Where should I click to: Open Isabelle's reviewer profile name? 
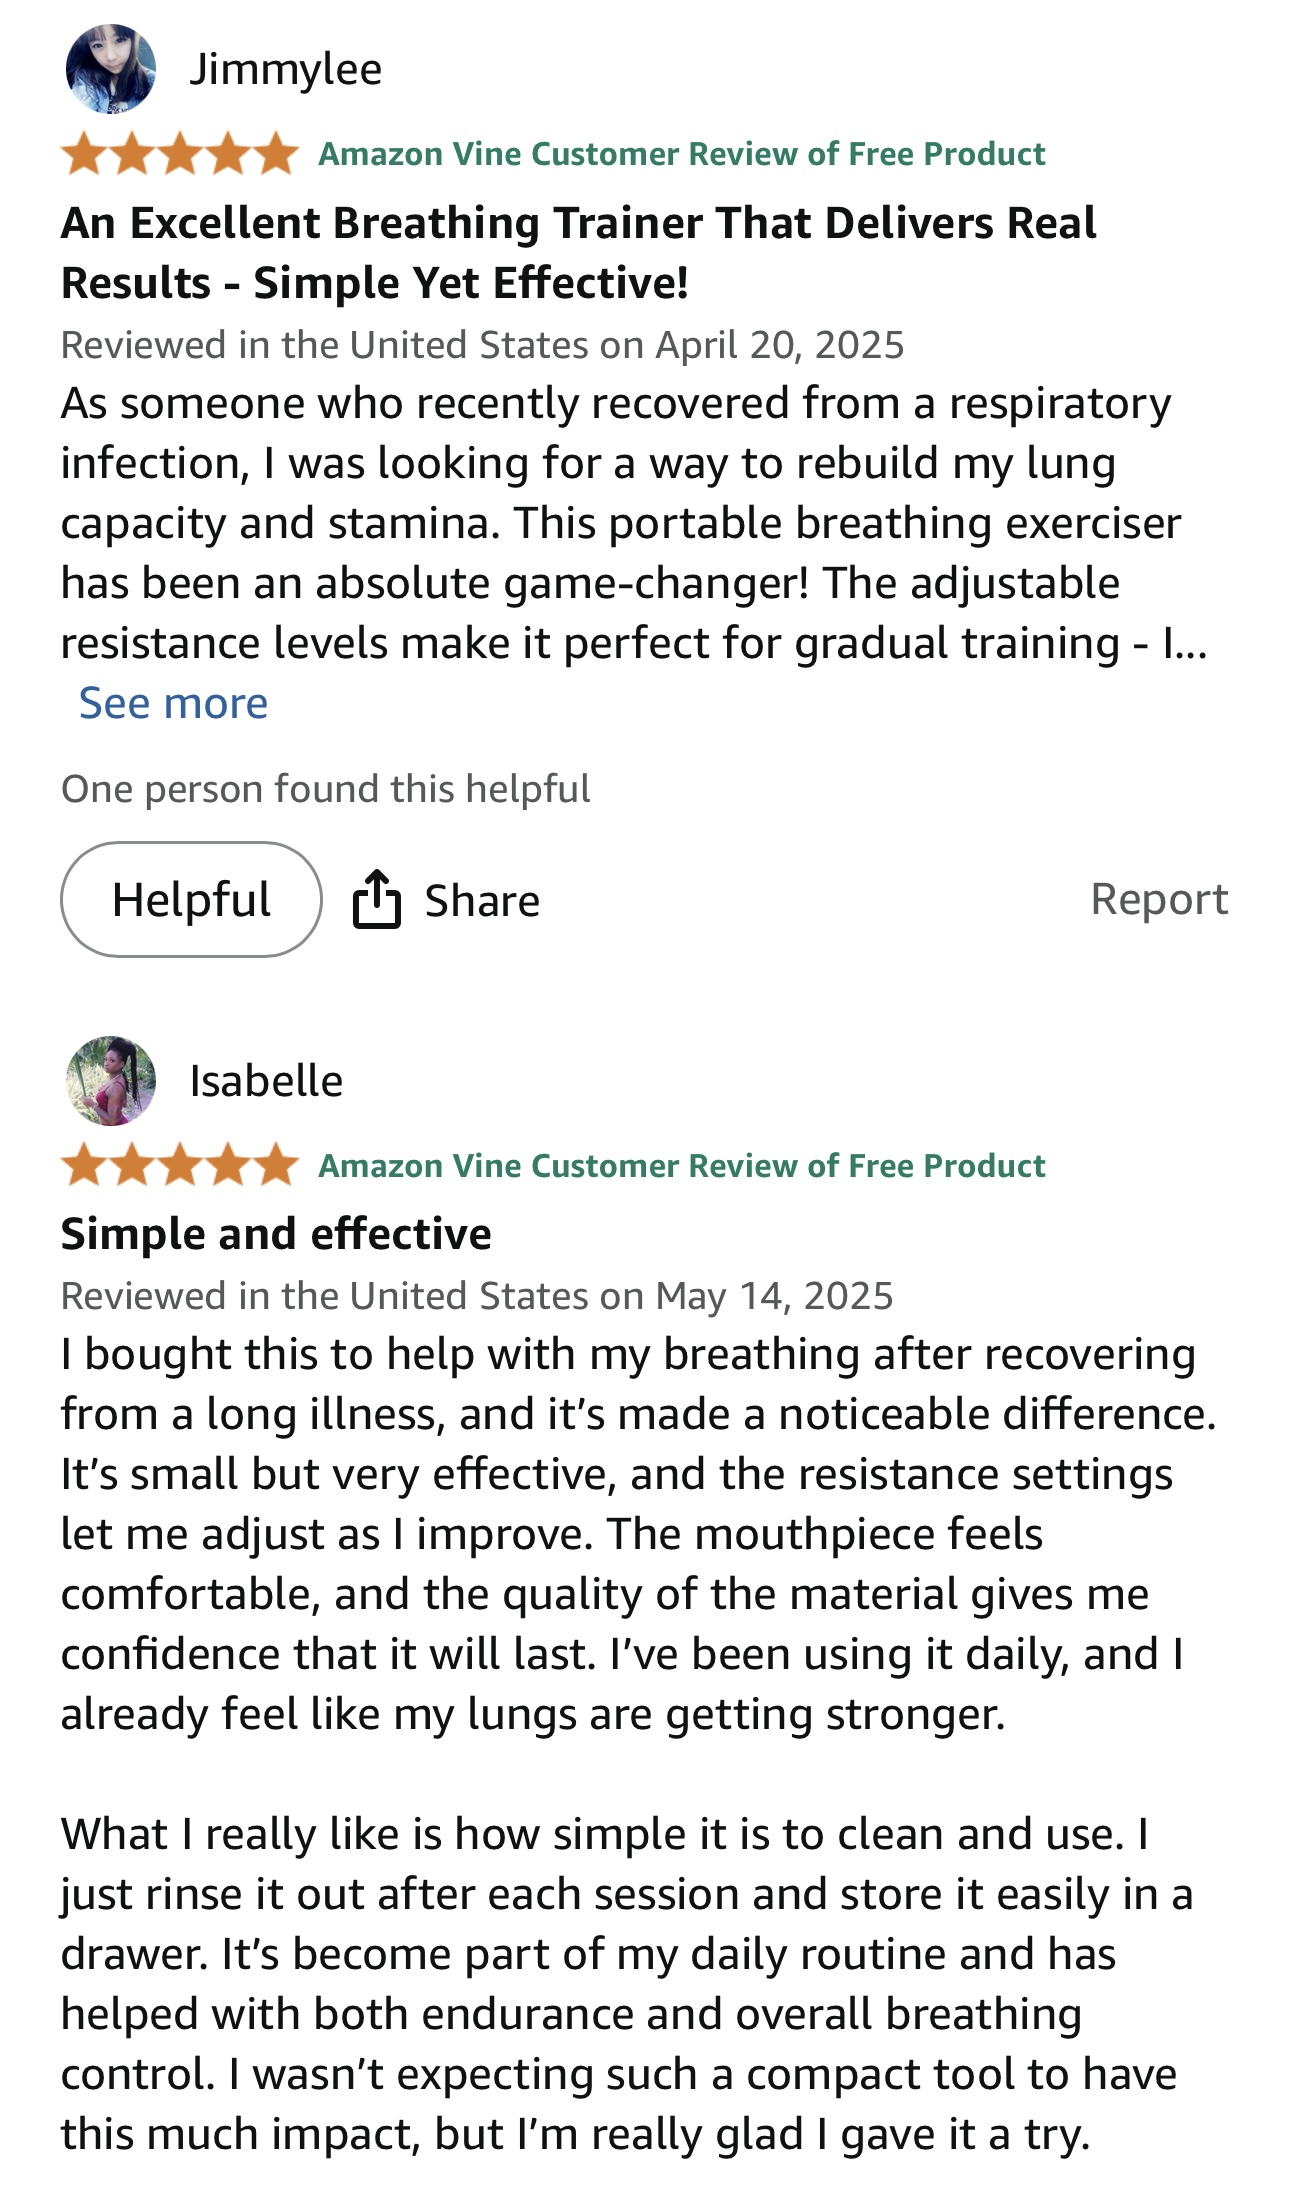[266, 1081]
